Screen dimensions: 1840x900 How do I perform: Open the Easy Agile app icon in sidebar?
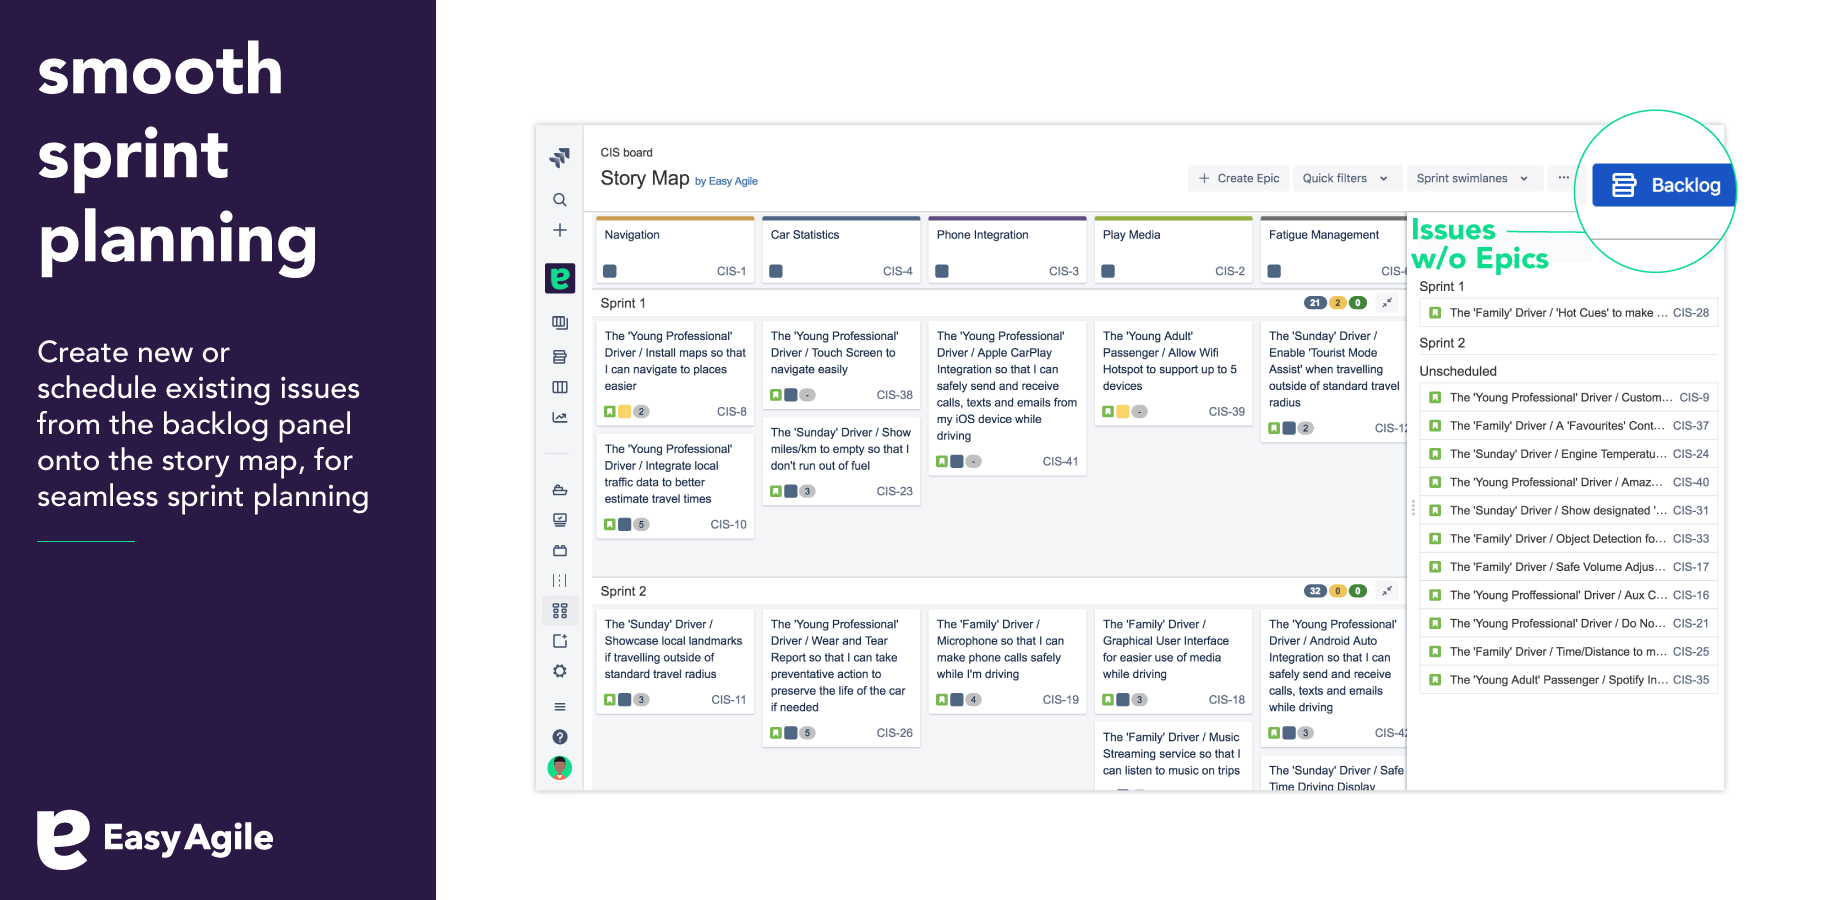[560, 278]
